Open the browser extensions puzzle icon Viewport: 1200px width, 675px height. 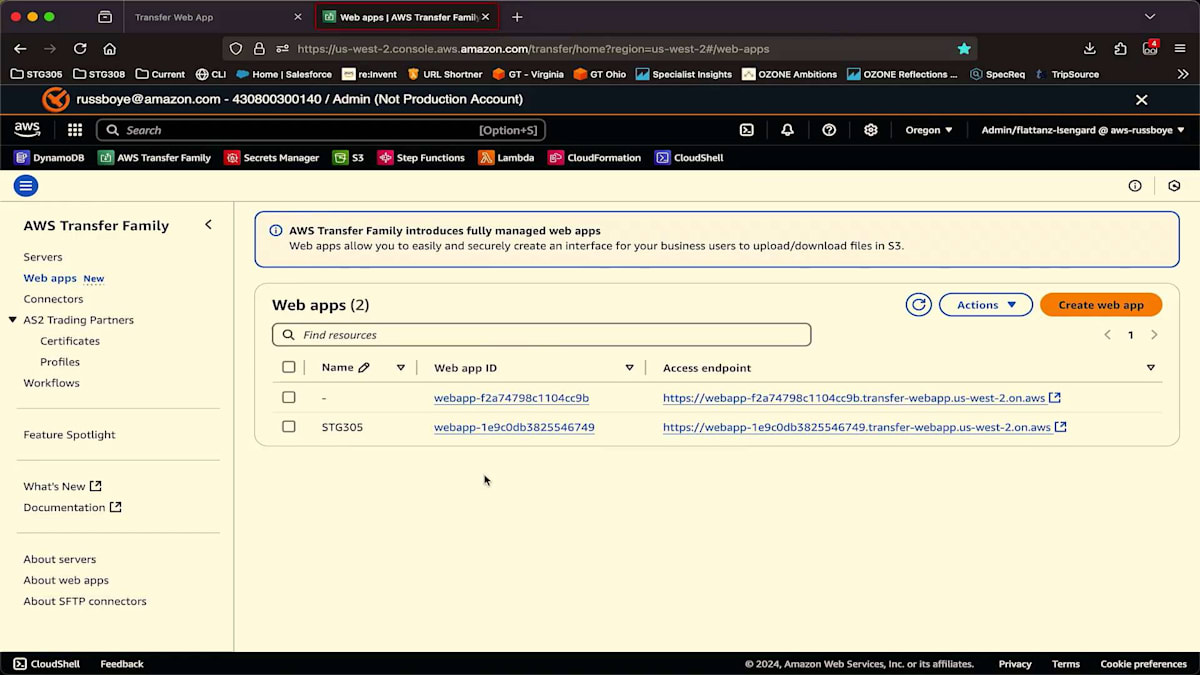1121,48
